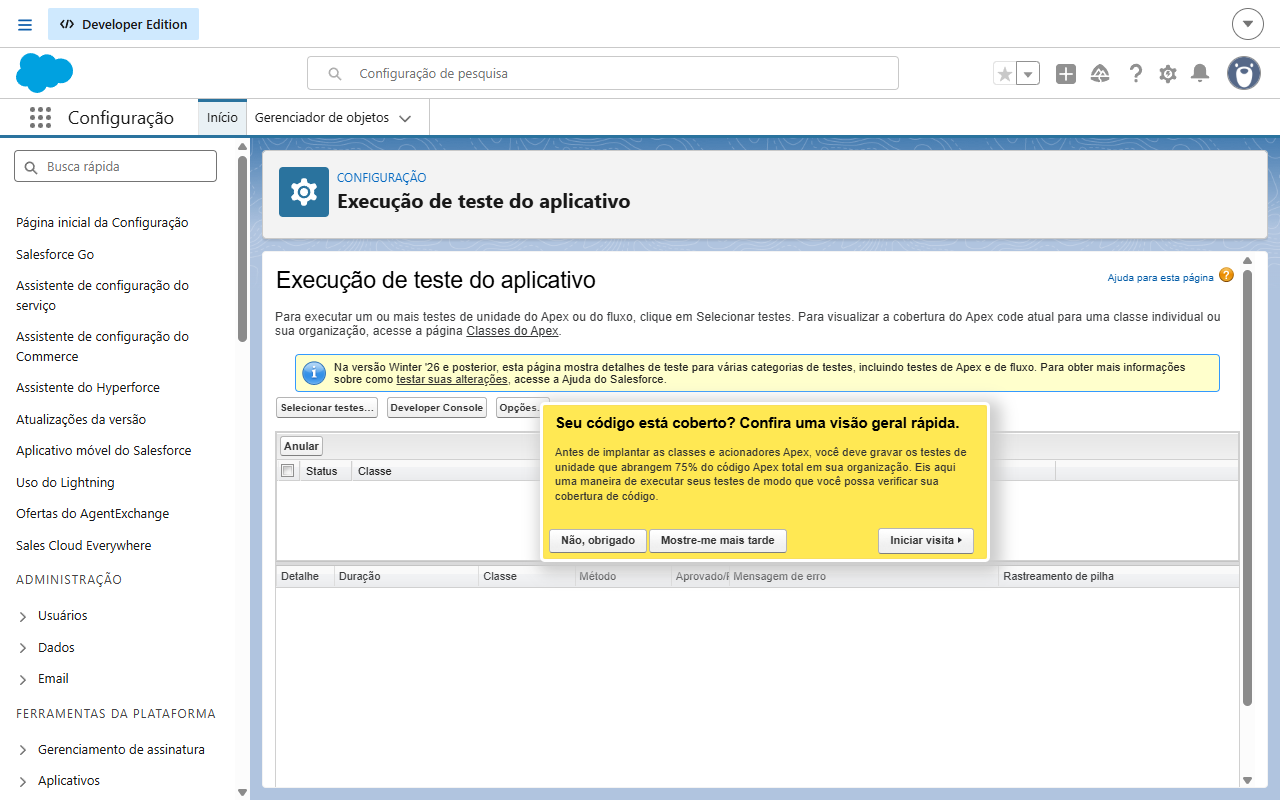
Task: Open the App Launcher dots icon
Action: (40, 117)
